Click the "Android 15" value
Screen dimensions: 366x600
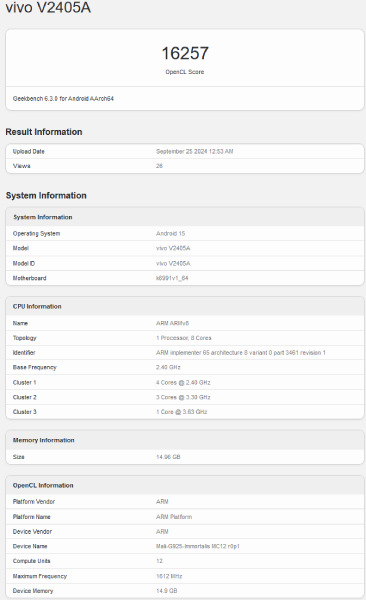(170, 234)
